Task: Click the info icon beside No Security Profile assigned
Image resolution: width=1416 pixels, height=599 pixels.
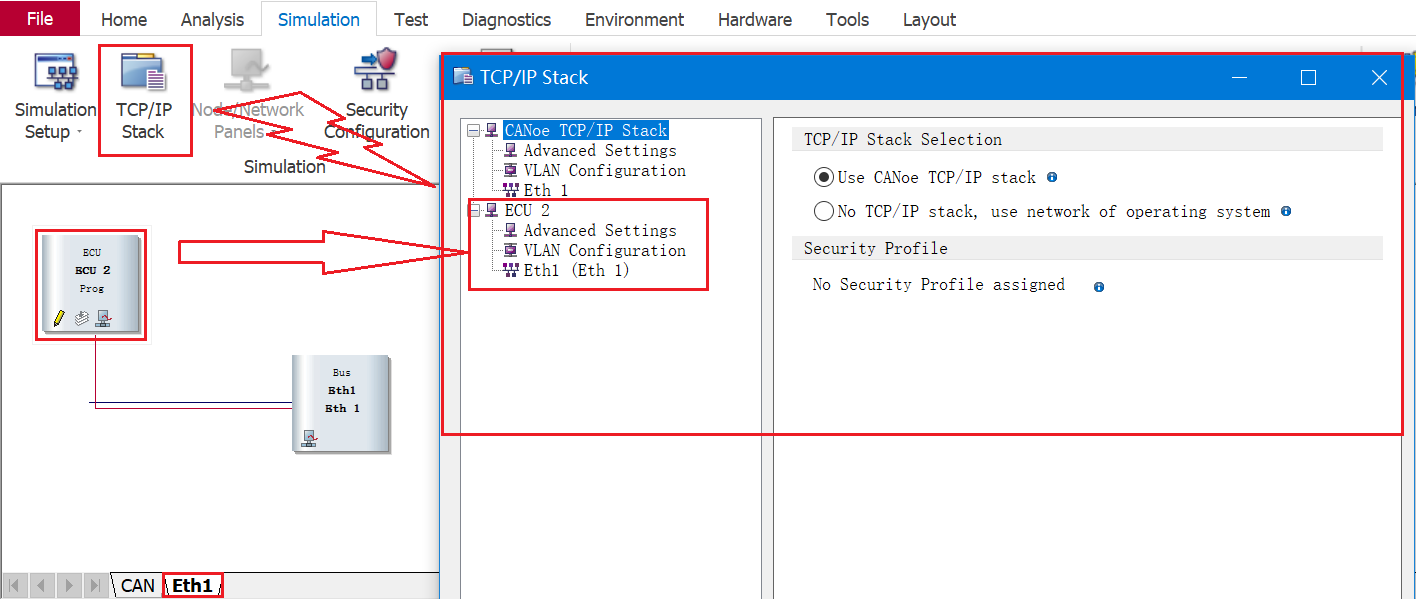Action: 1099,286
